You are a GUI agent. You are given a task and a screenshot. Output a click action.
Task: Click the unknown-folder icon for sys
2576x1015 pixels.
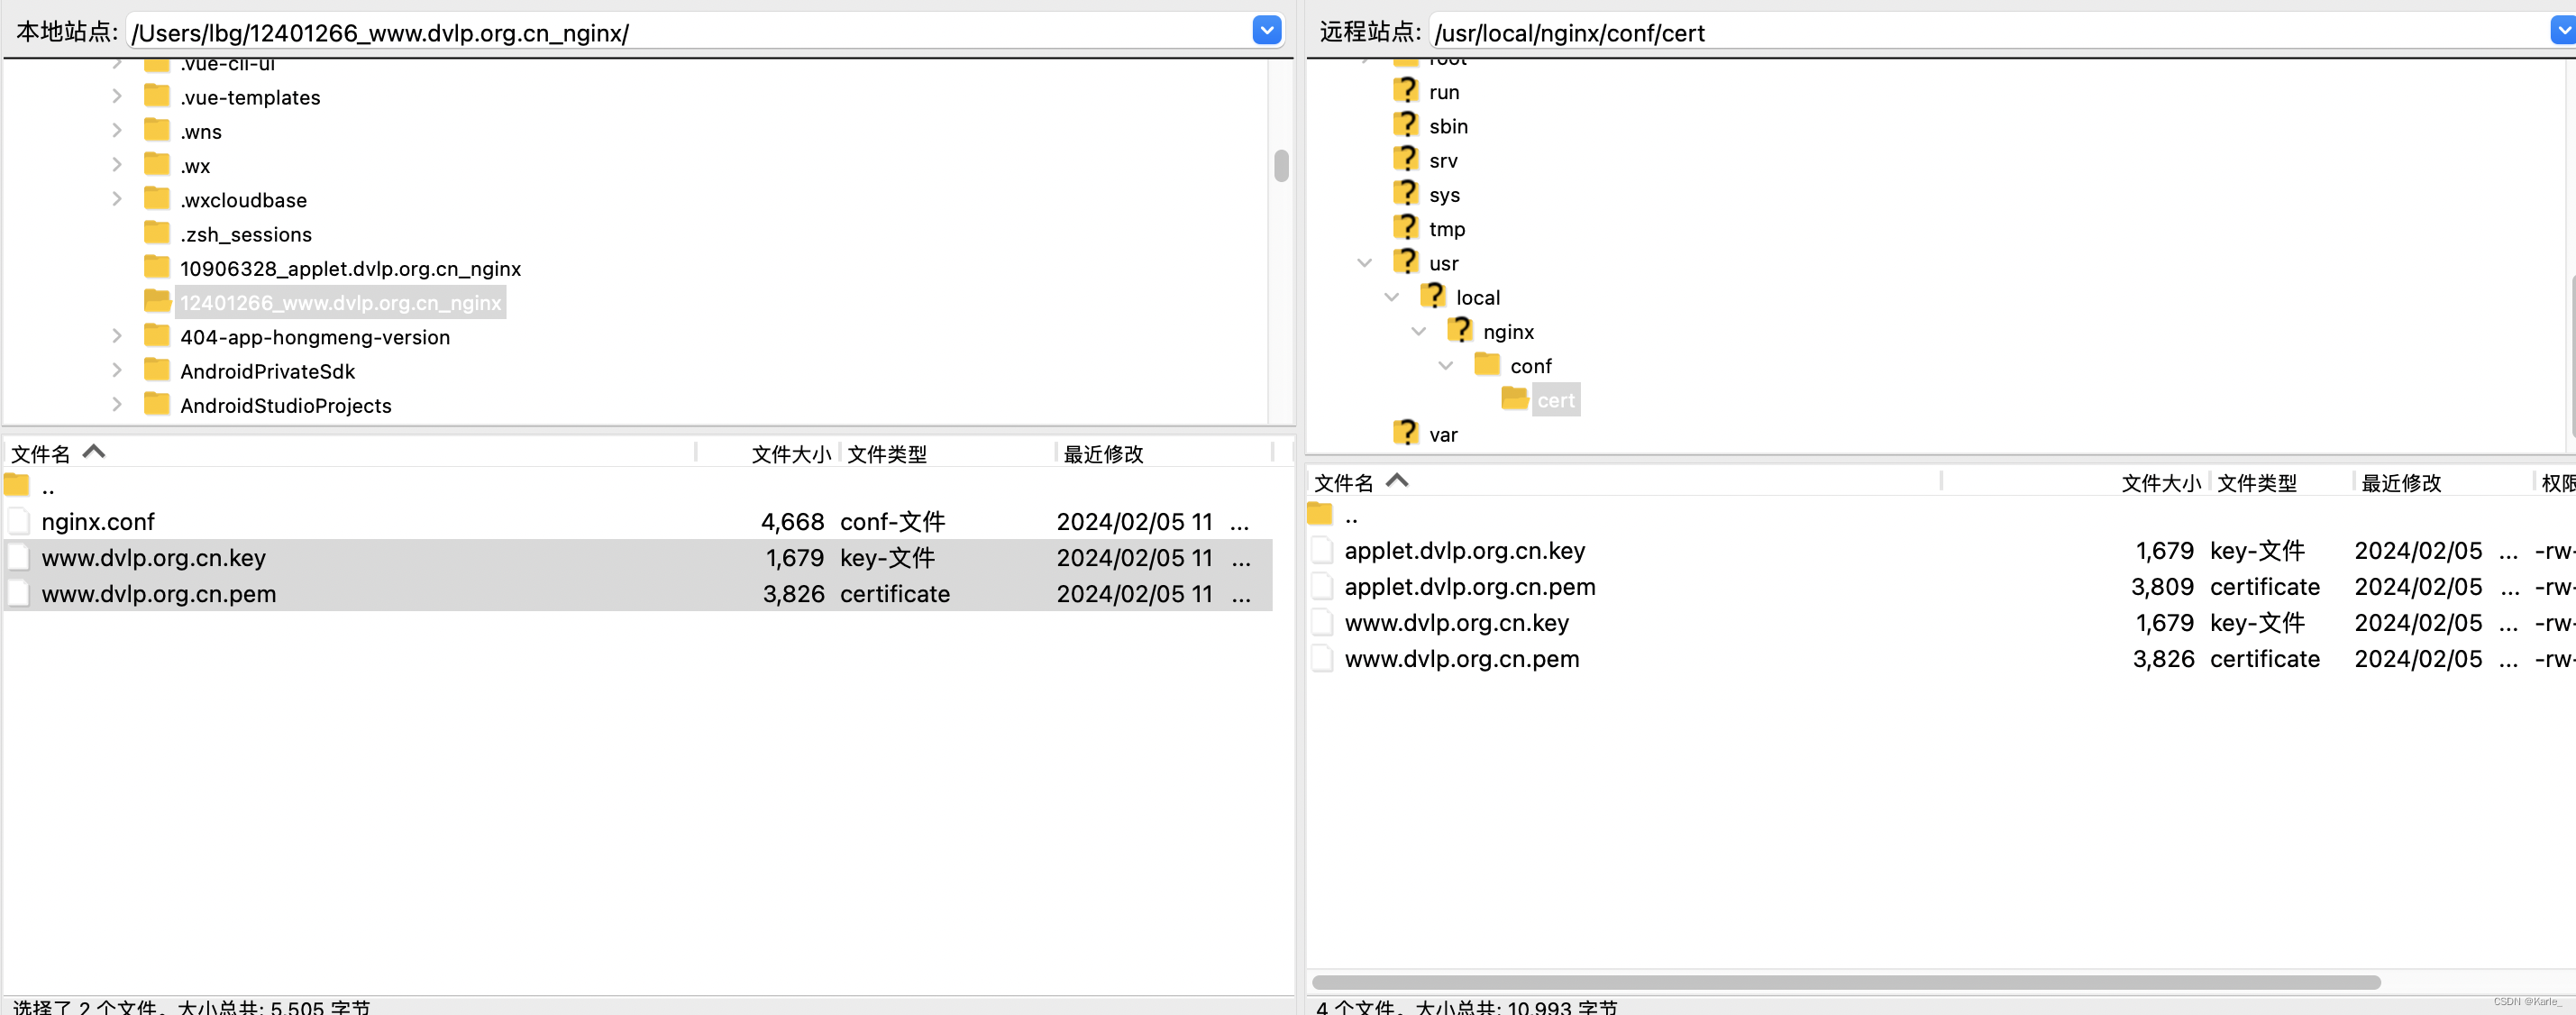(1406, 193)
